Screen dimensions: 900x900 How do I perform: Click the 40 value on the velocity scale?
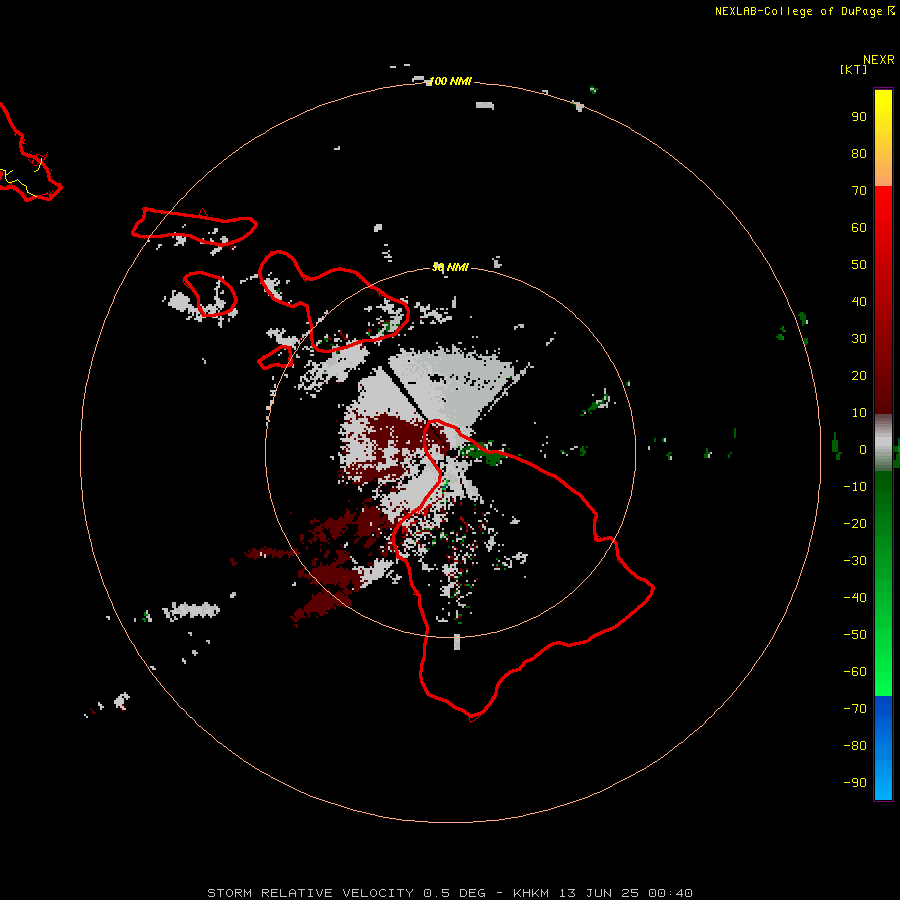point(859,302)
